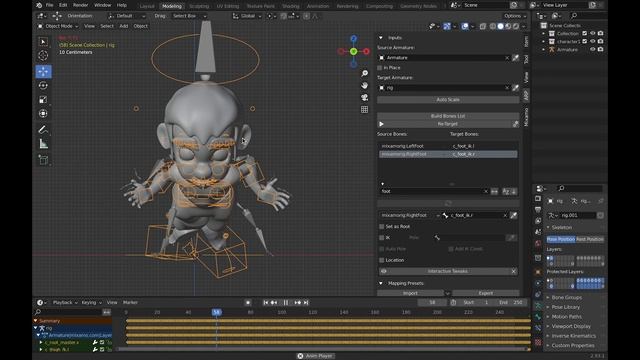Switch to the Layout workspace tab
The image size is (640, 360).
point(147,6)
